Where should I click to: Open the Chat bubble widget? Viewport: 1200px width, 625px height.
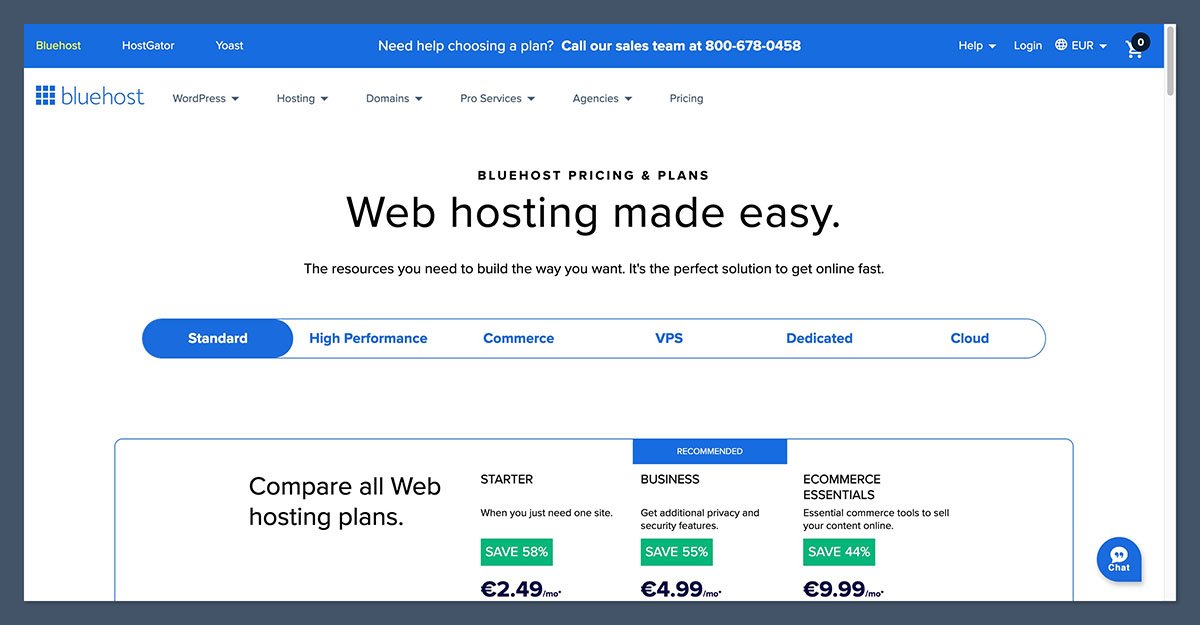pyautogui.click(x=1118, y=560)
